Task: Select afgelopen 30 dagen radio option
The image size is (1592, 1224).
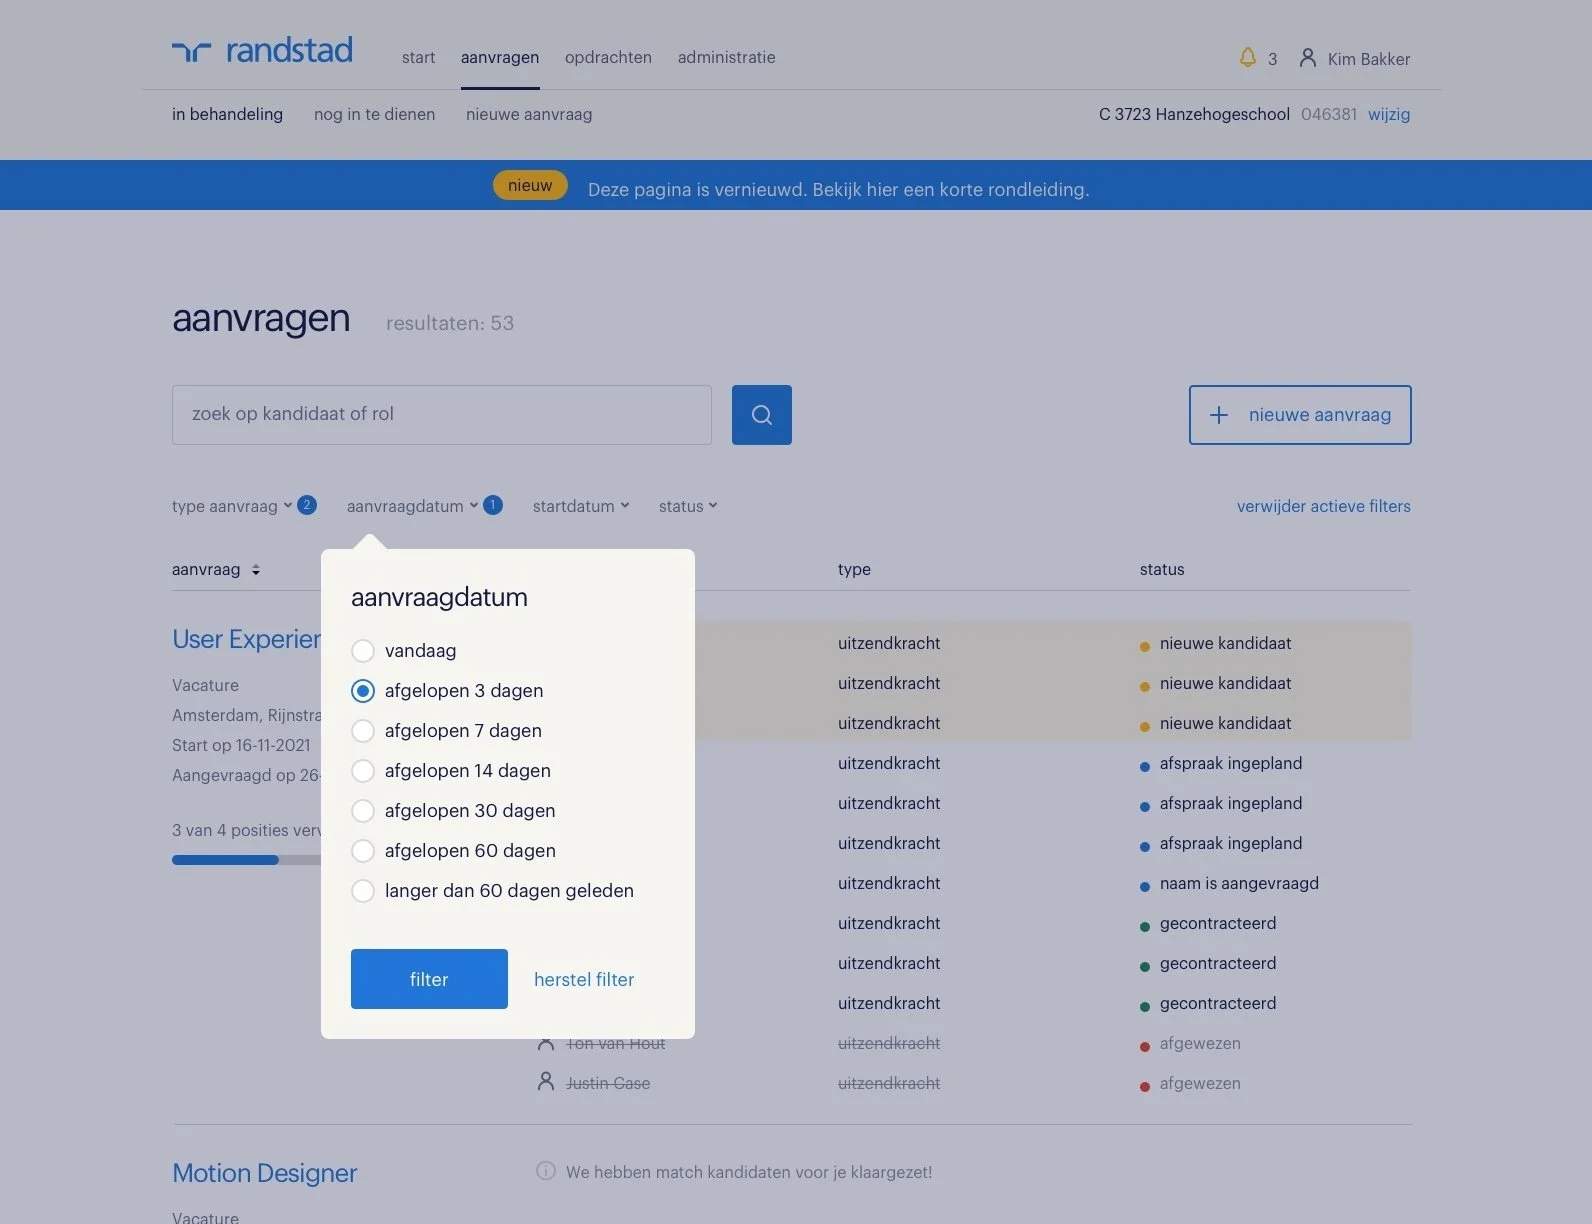Action: (363, 811)
